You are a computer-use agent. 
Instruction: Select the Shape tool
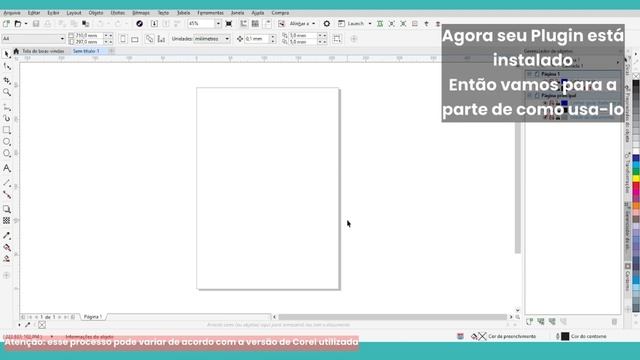tap(7, 67)
